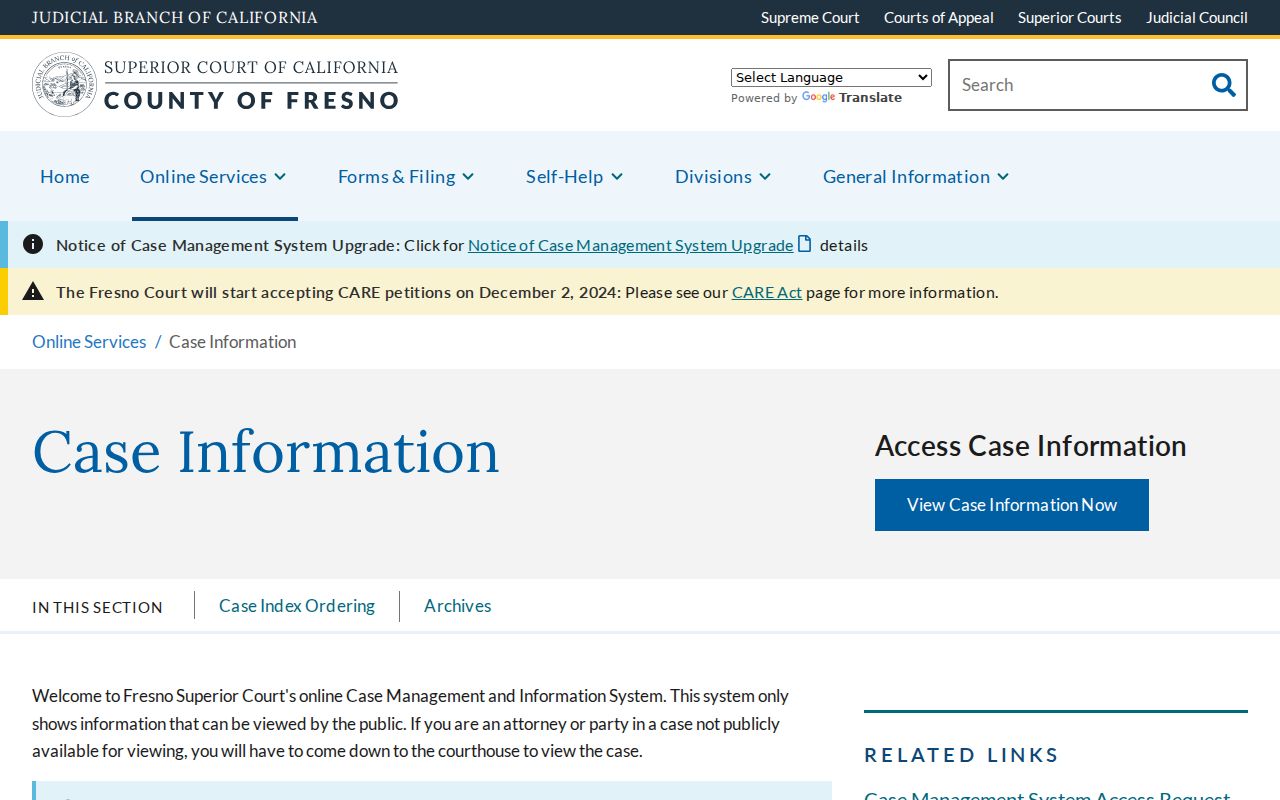The image size is (1280, 800).
Task: Open the Judicial Council link
Action: pyautogui.click(x=1197, y=17)
